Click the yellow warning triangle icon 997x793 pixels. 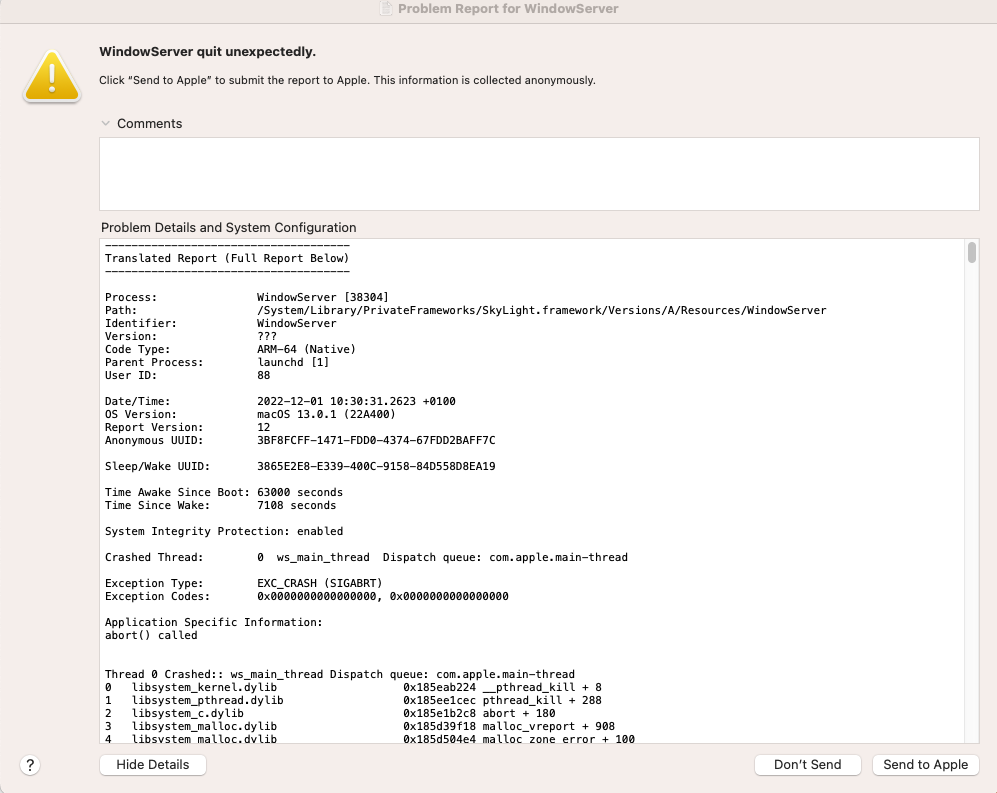[52, 76]
